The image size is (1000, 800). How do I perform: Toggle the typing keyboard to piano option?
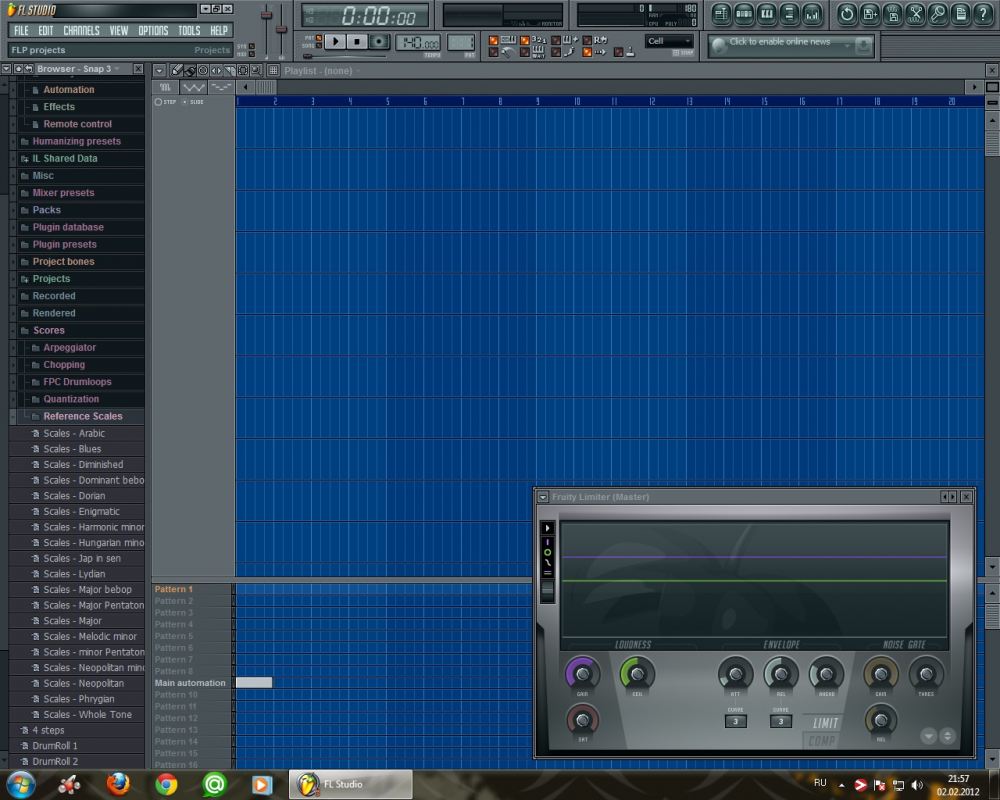[x=493, y=40]
